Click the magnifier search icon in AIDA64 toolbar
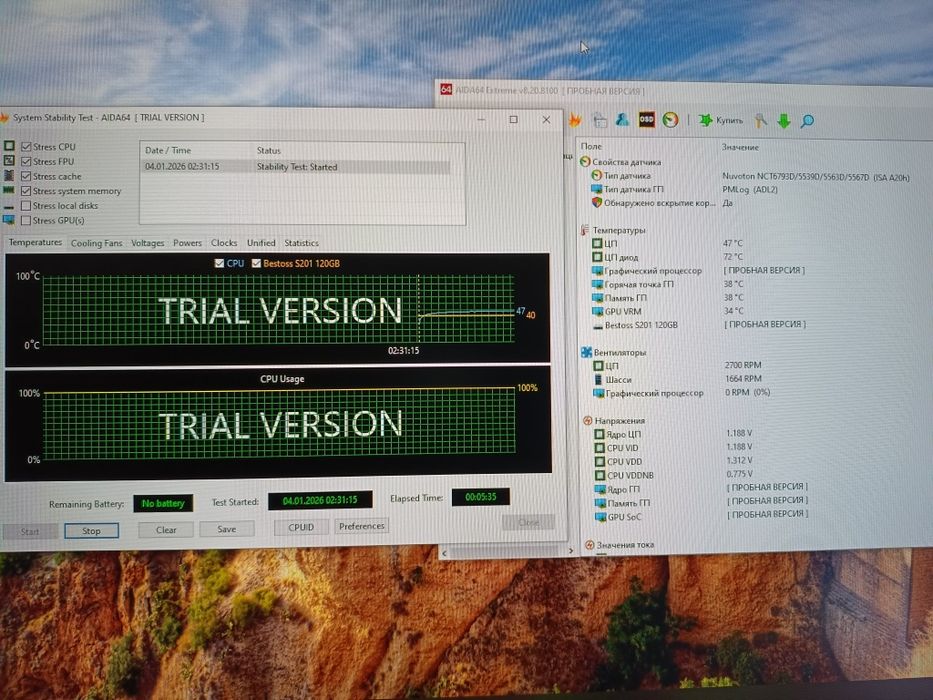The height and width of the screenshot is (700, 933). point(807,121)
